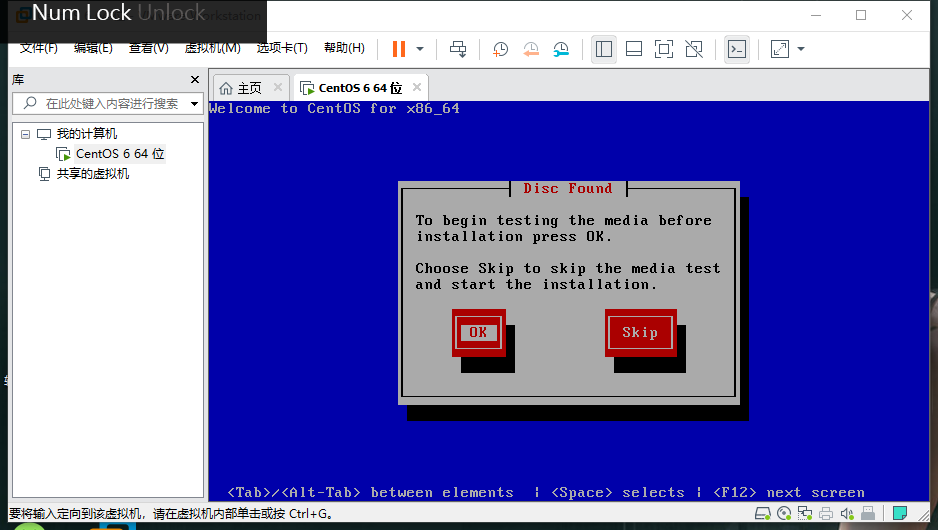Screen dimensions: 938x530
Task: Close the 库 library panel
Action: tap(194, 80)
